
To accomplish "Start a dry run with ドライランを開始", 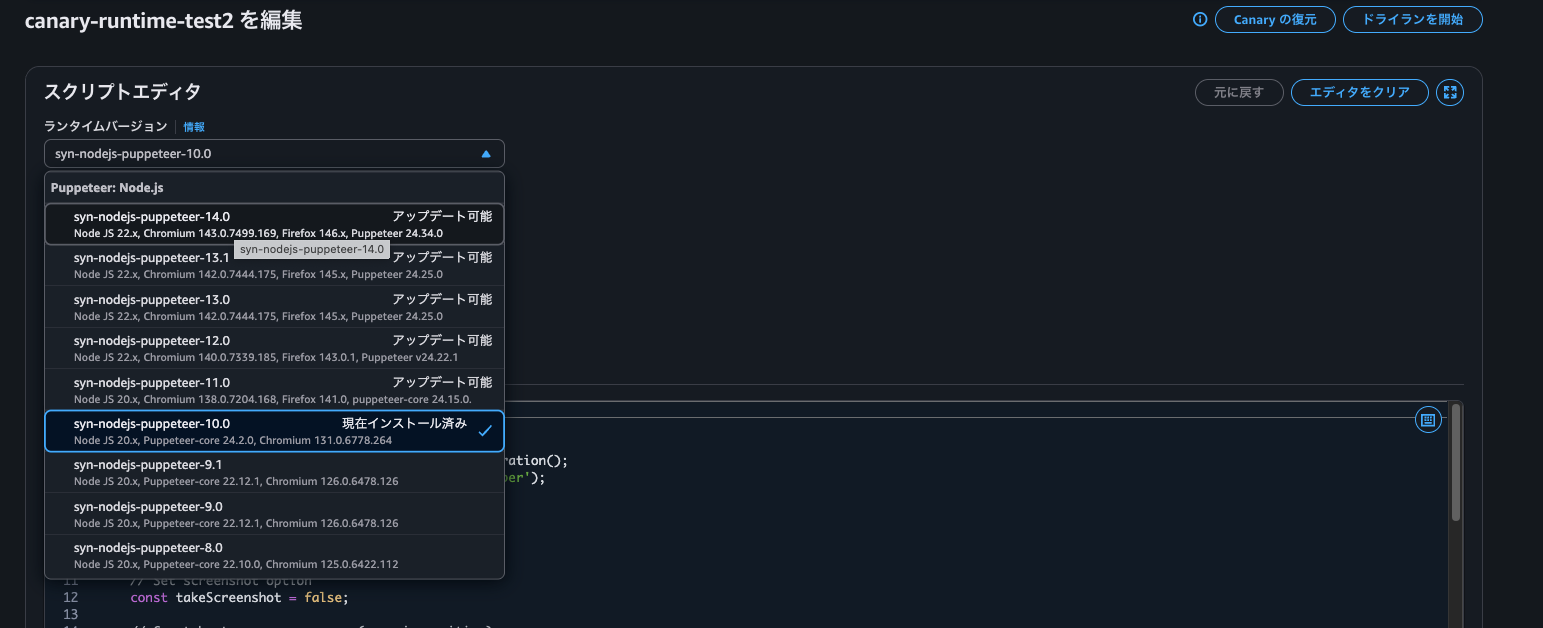I will point(1412,20).
